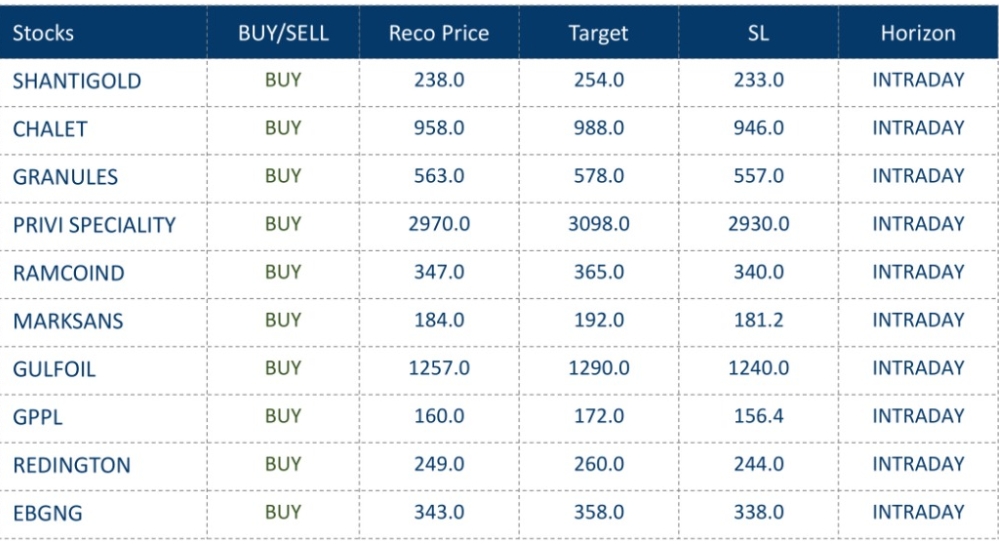The width and height of the screenshot is (999, 545).
Task: Click the Reco Price column header
Action: [x=438, y=33]
